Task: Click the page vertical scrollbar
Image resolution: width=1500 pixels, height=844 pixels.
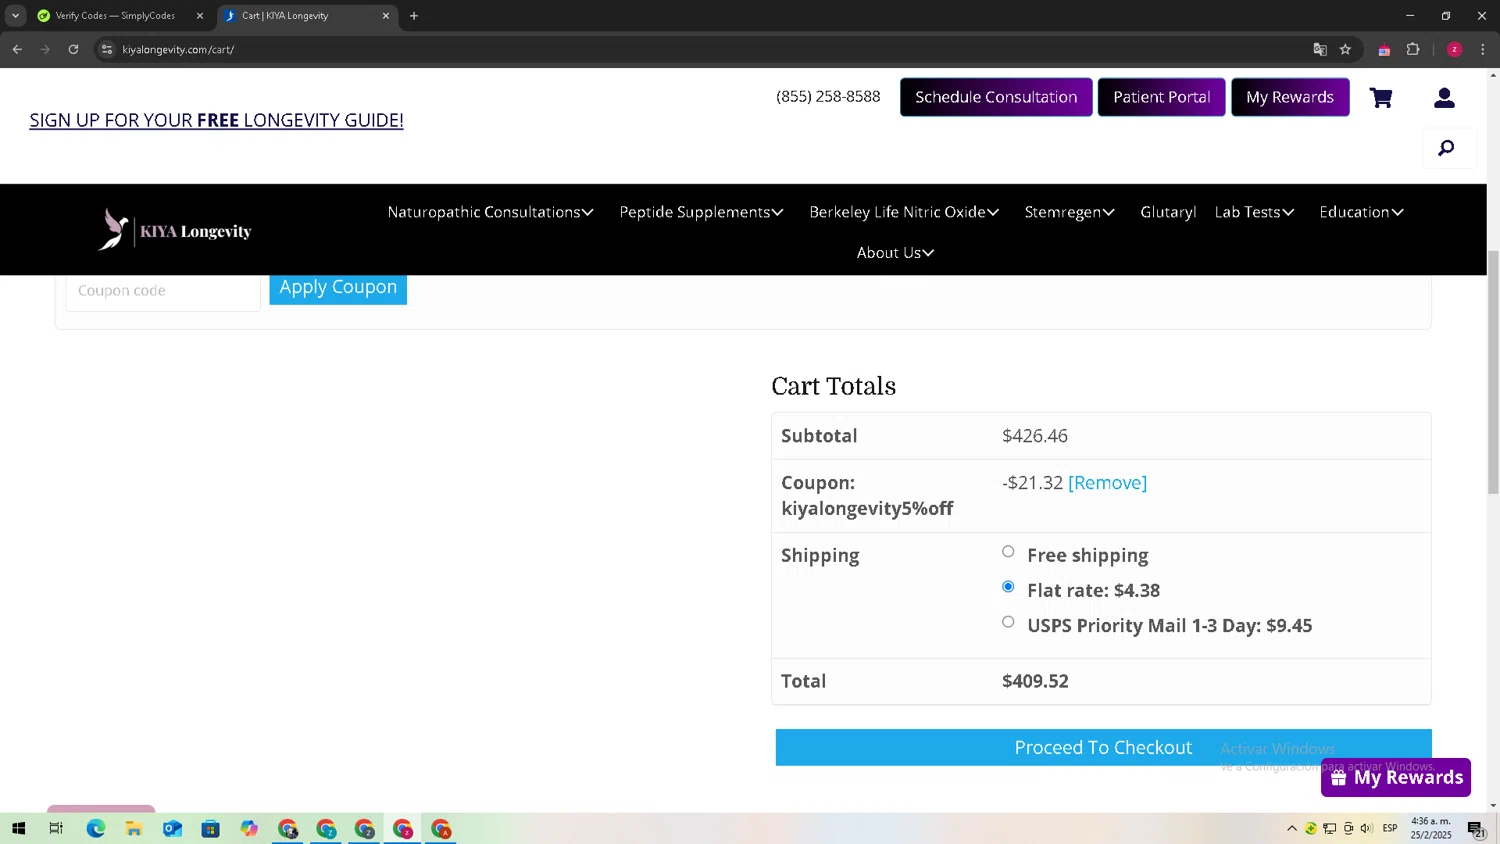Action: click(x=1493, y=372)
